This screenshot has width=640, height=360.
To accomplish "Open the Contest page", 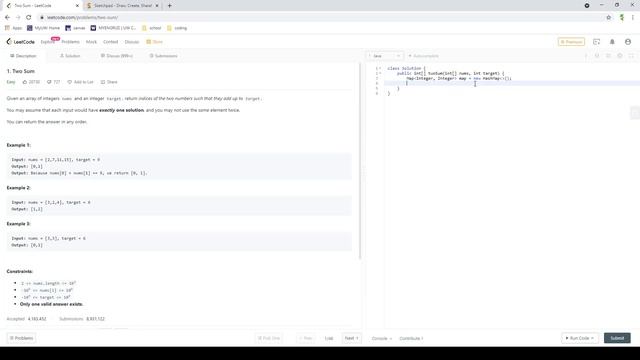I will point(110,42).
